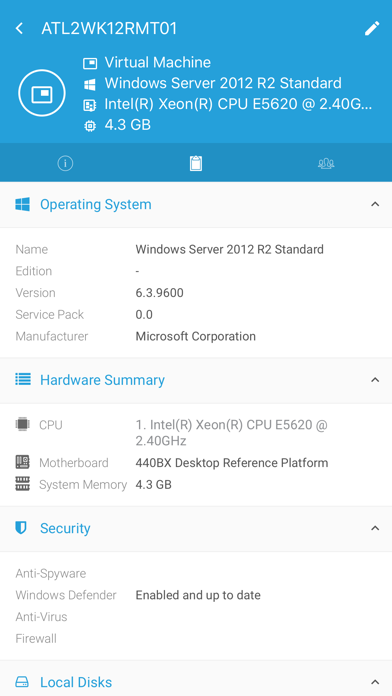392x696 pixels.
Task: Tap the CPU chip icon
Action: click(22, 424)
